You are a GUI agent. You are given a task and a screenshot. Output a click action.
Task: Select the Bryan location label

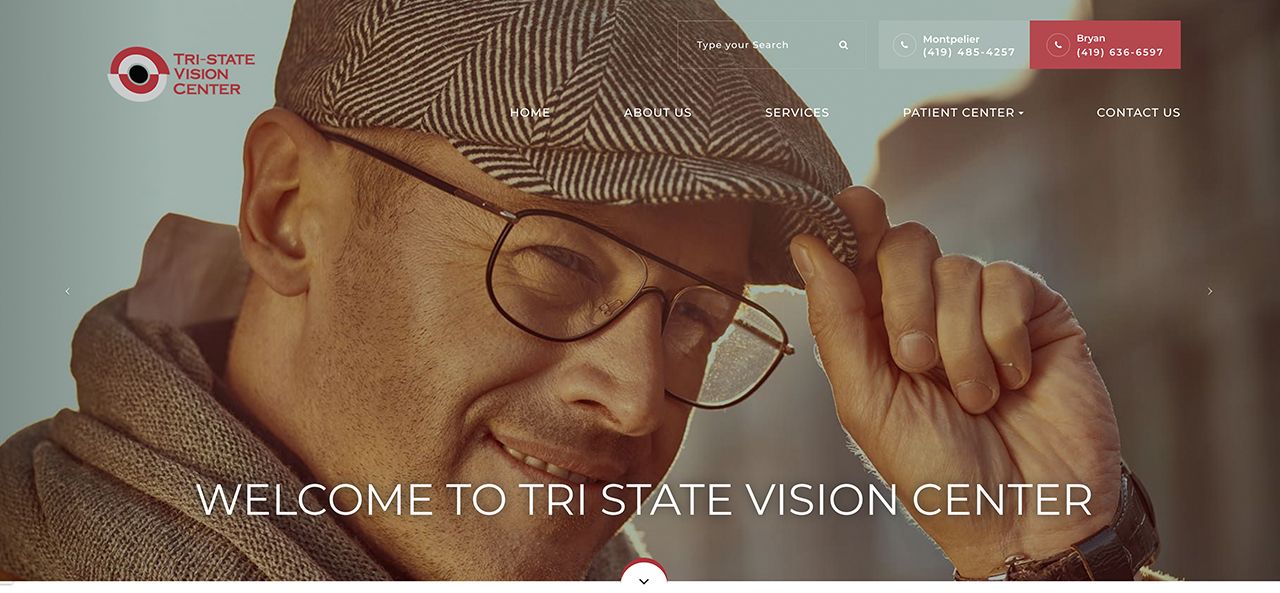tap(1091, 39)
